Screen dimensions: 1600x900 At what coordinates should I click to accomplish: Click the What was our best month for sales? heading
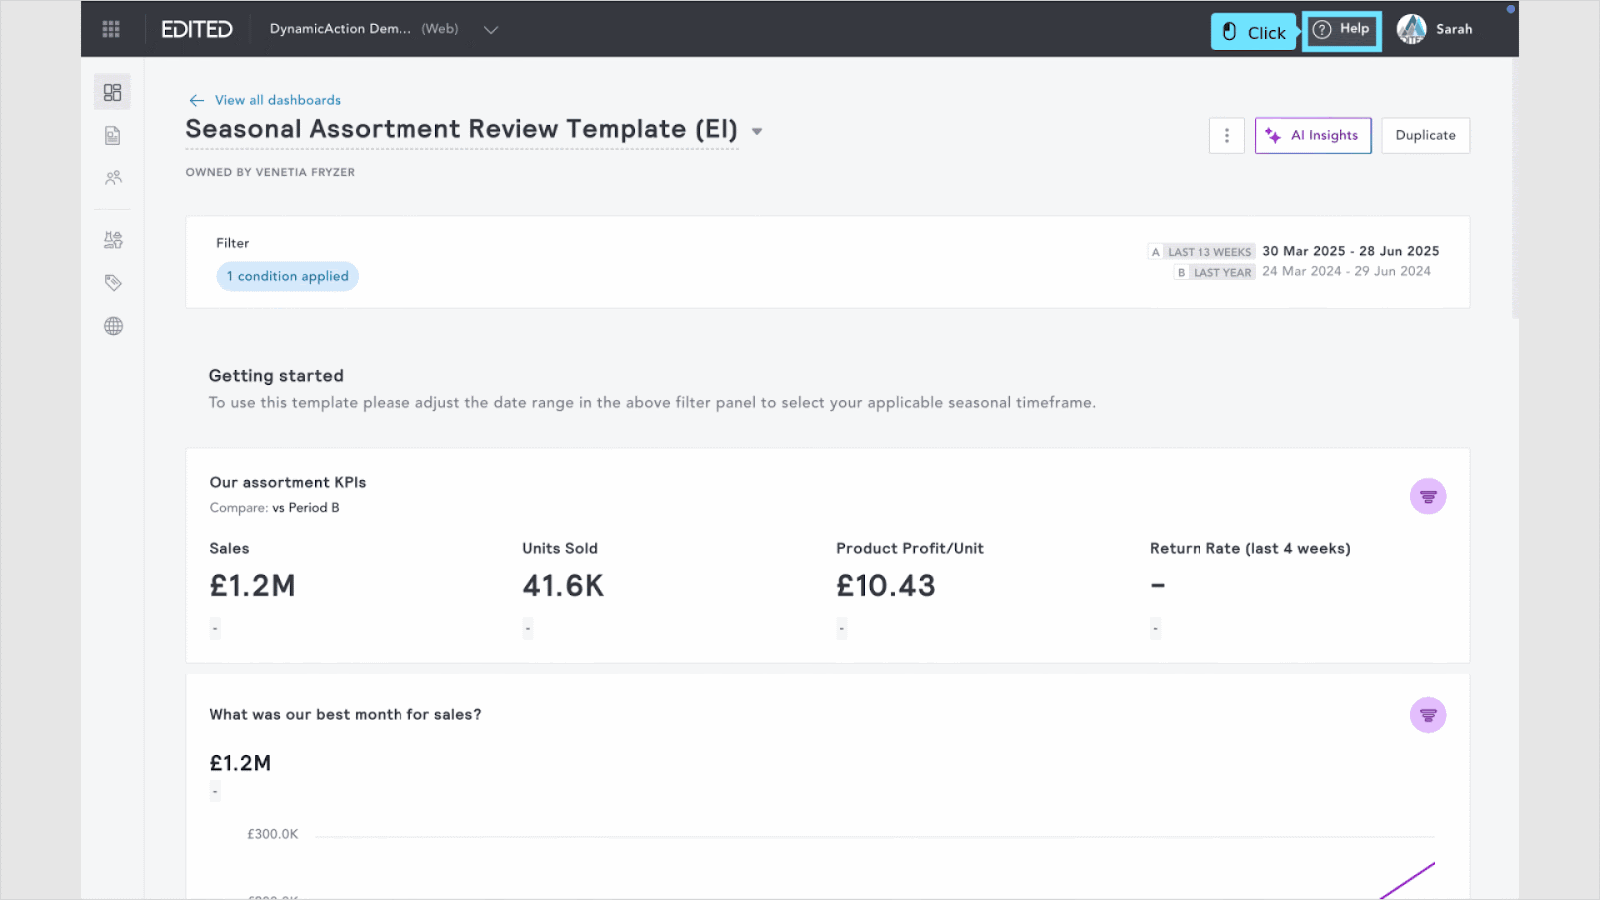[345, 714]
